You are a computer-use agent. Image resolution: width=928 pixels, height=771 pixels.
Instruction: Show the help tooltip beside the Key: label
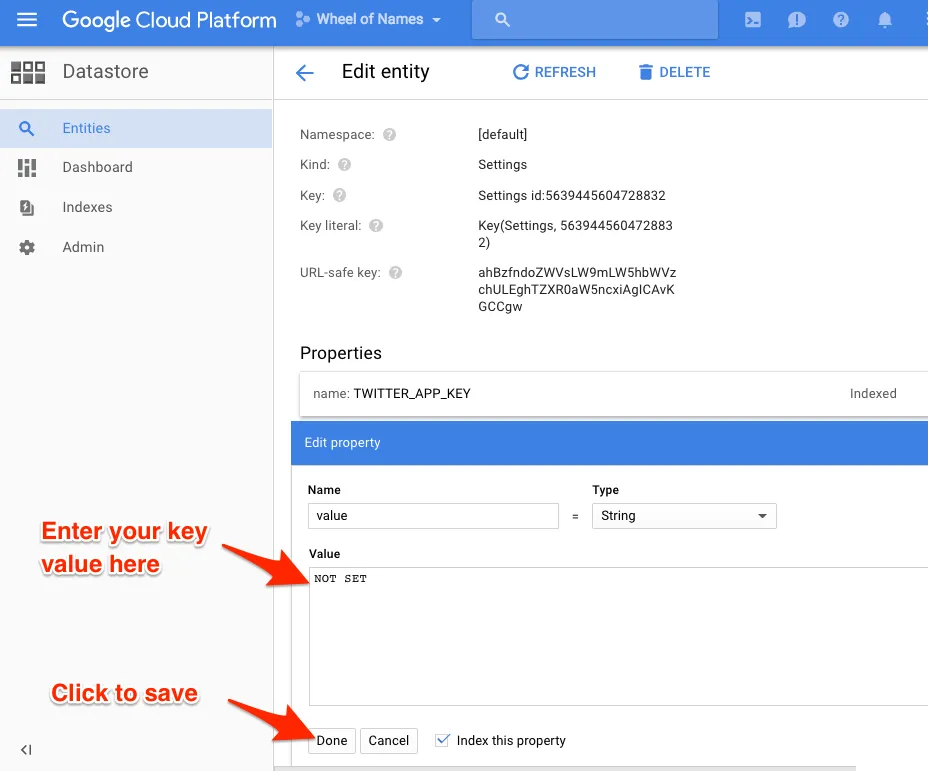[339, 195]
